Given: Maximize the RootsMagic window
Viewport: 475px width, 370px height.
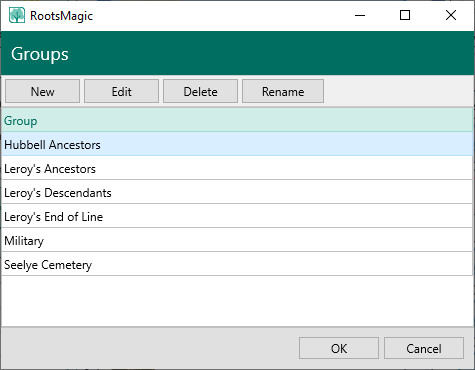Looking at the screenshot, I should (x=405, y=15).
